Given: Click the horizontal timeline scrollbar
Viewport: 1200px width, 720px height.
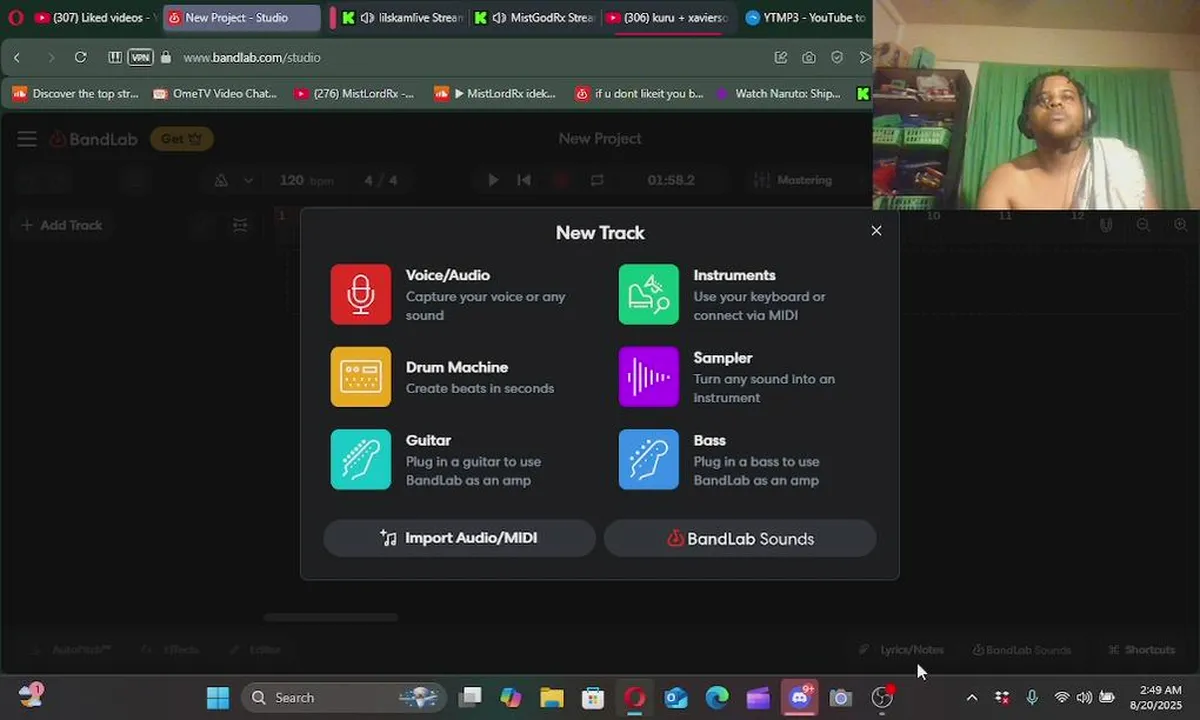Looking at the screenshot, I should click(x=331, y=617).
